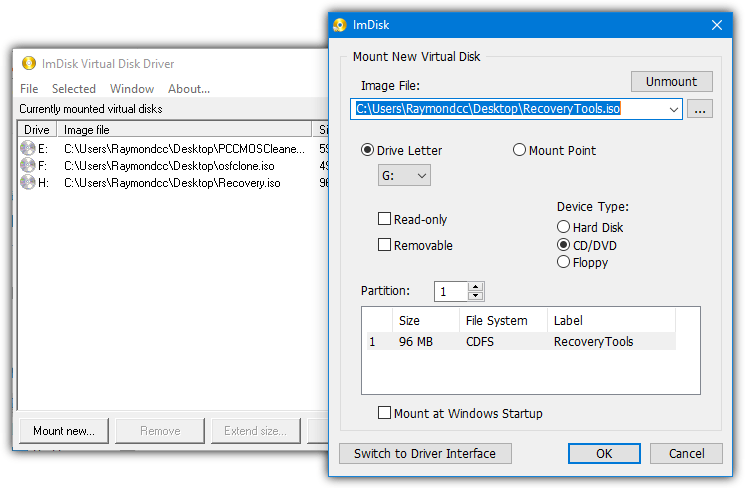Image resolution: width=745 pixels, height=488 pixels.
Task: Click Switch to Driver Interface
Action: [425, 453]
